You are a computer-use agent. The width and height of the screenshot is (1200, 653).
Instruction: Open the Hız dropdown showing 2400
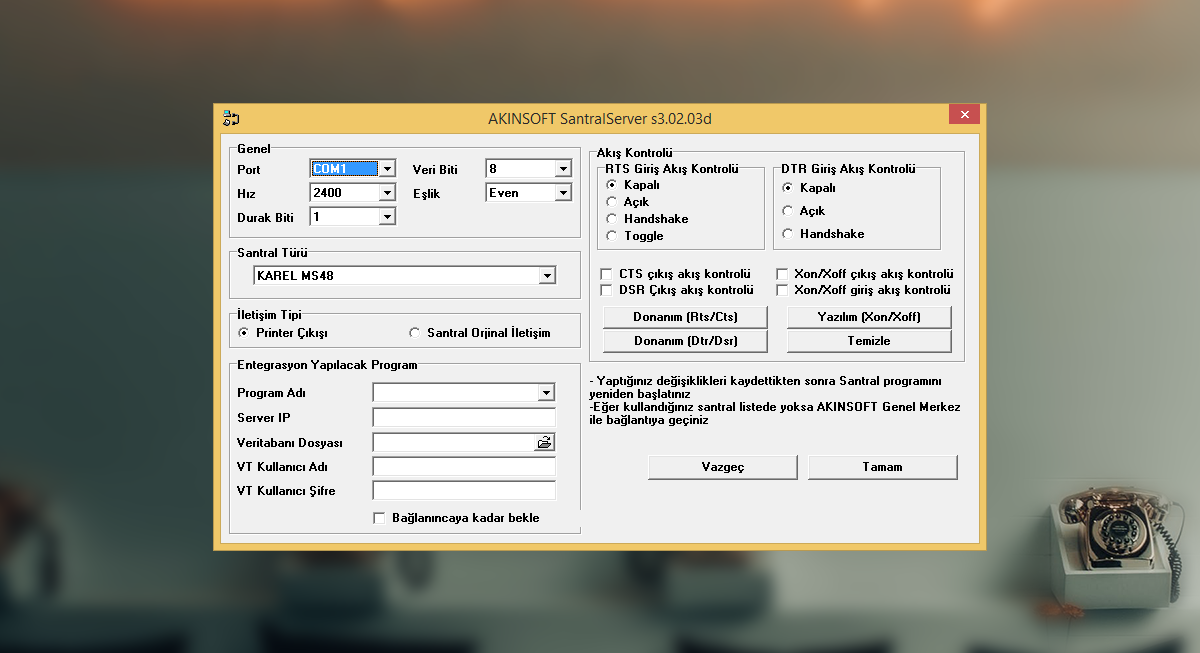[x=388, y=192]
